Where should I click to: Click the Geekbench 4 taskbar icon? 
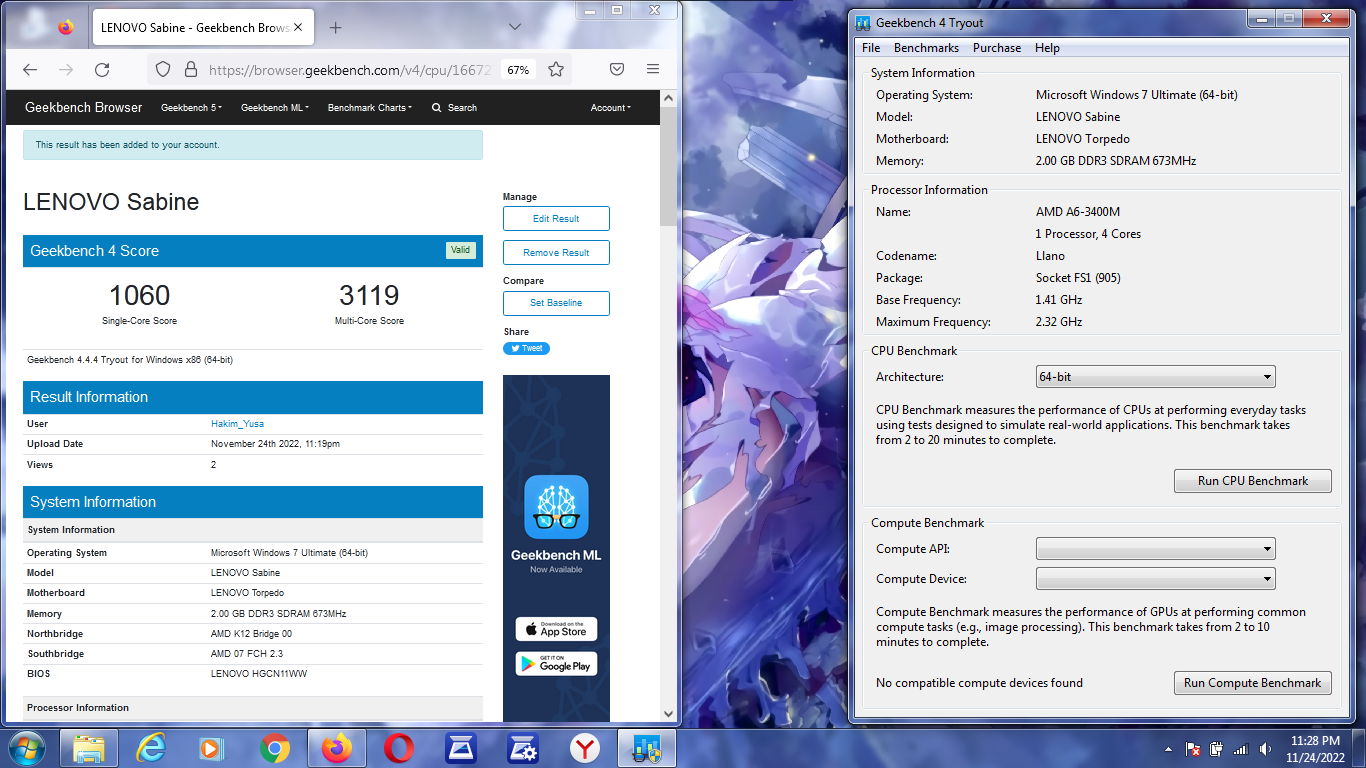click(647, 748)
